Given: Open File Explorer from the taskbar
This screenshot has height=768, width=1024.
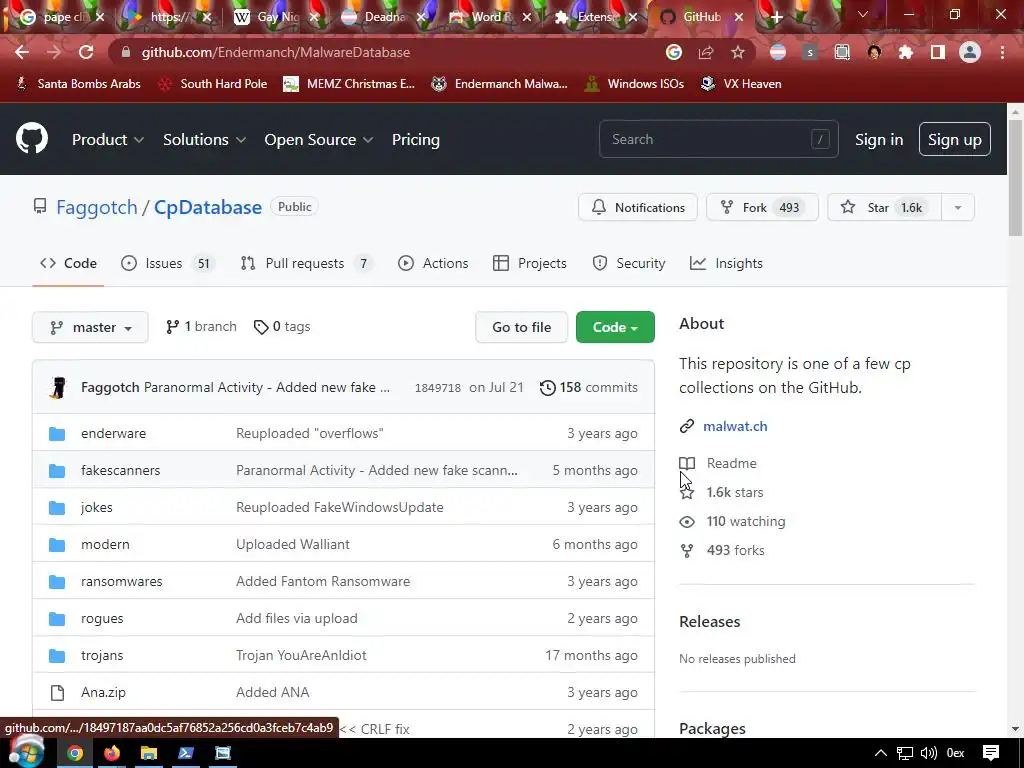Looking at the screenshot, I should 149,753.
